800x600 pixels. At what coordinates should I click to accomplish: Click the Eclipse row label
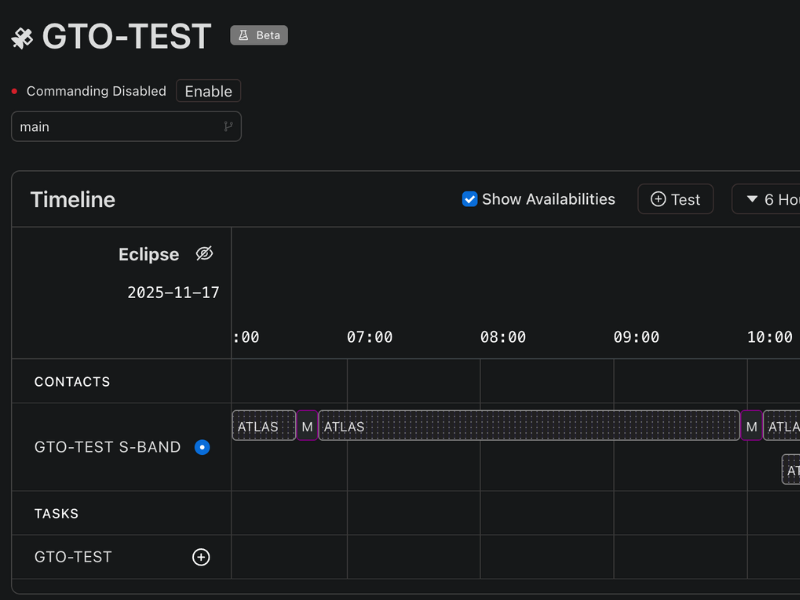click(148, 254)
